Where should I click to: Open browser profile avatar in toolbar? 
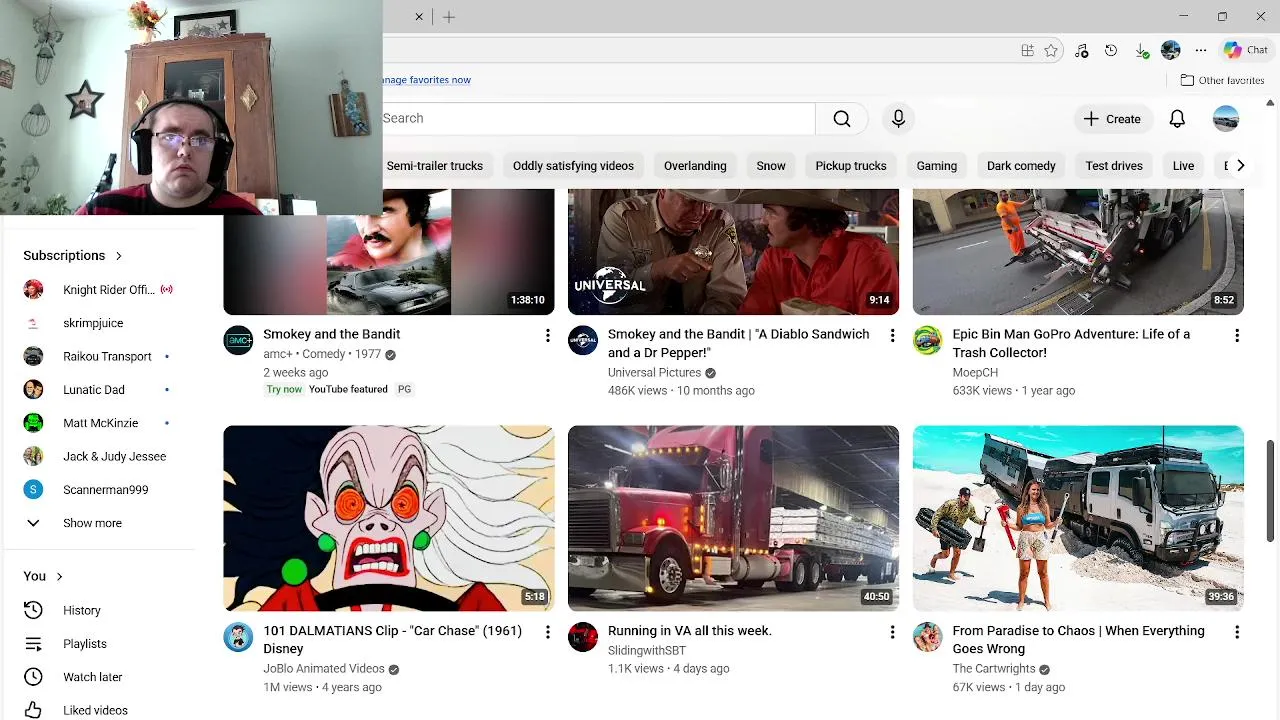coord(1171,50)
